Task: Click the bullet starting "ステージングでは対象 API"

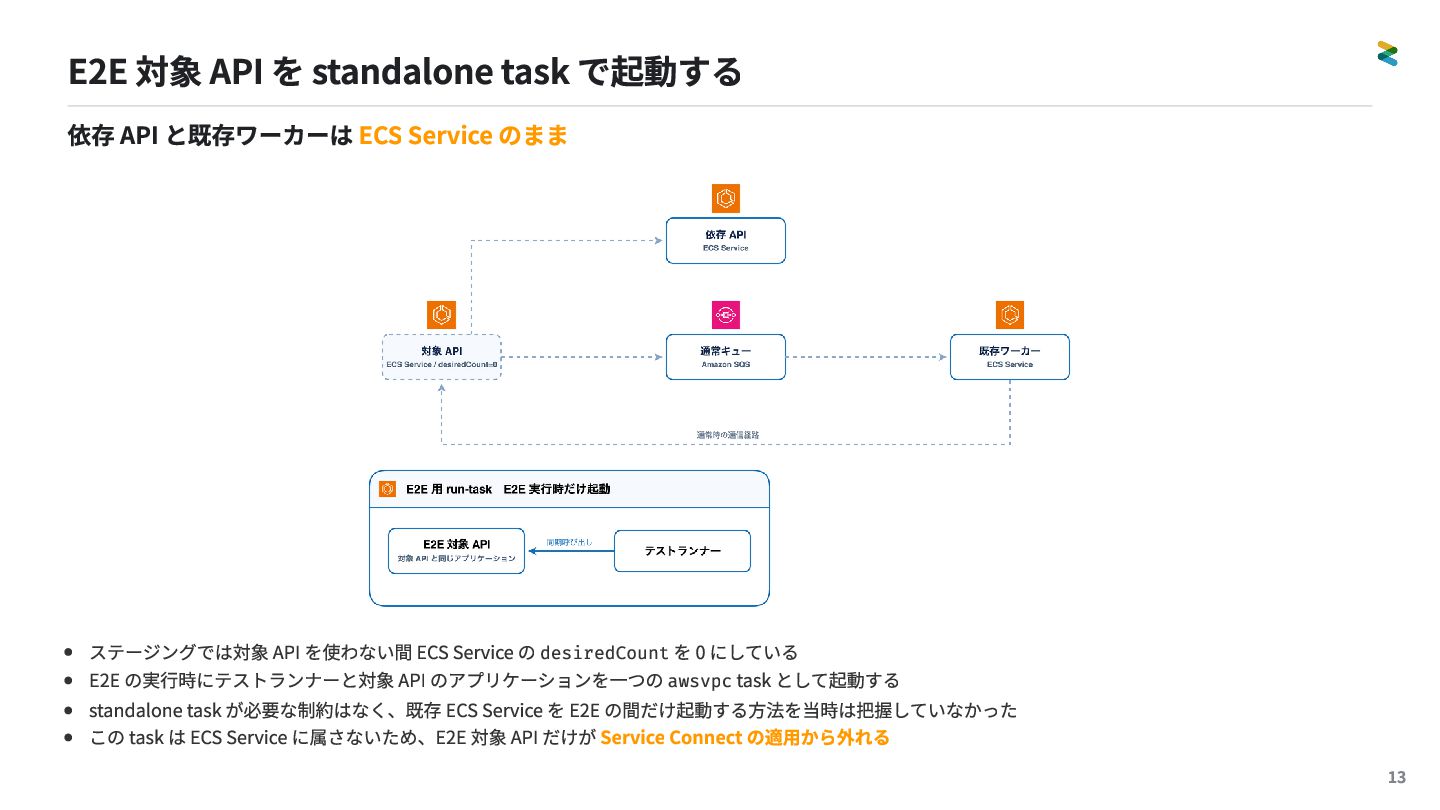Action: click(443, 653)
